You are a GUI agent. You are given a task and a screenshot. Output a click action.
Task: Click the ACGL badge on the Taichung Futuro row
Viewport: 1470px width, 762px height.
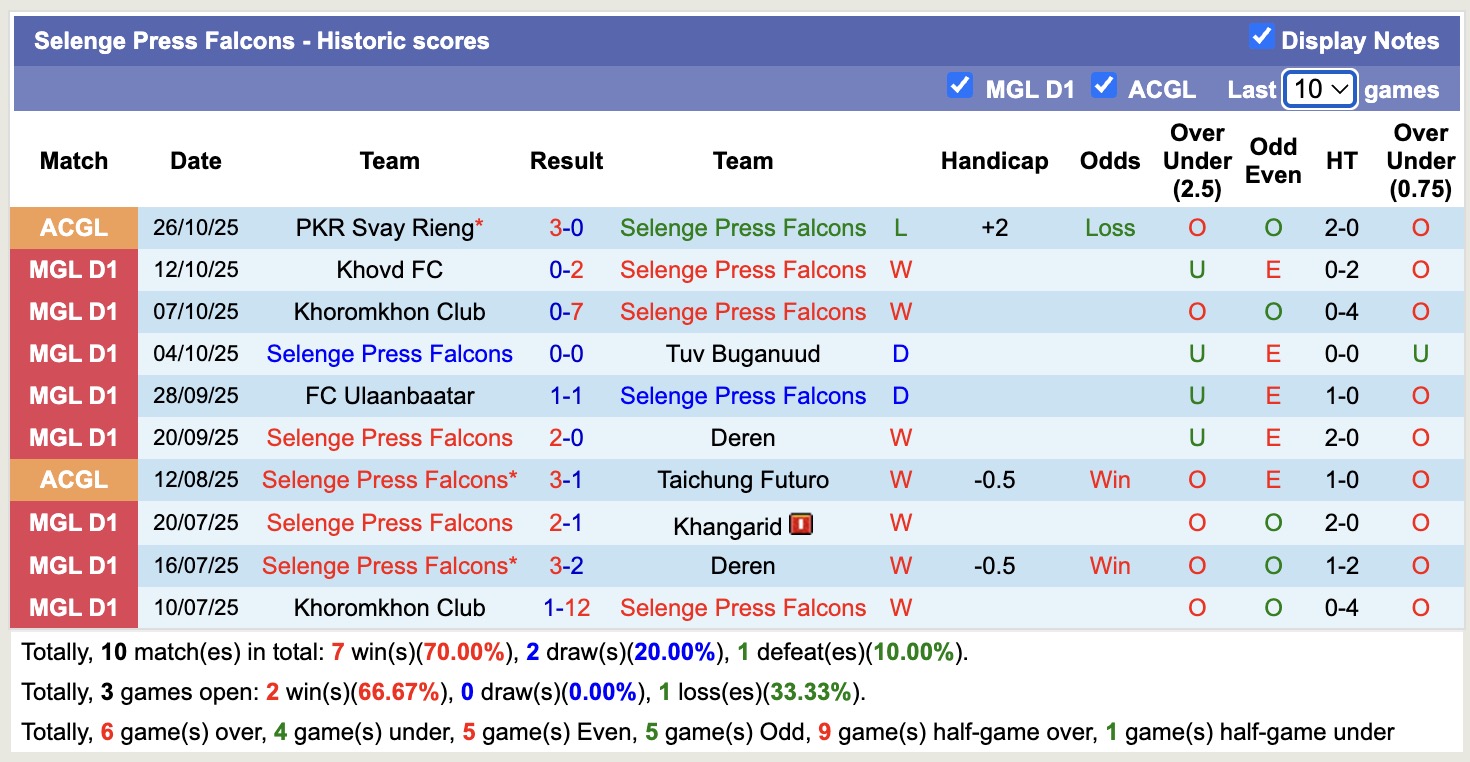(73, 479)
